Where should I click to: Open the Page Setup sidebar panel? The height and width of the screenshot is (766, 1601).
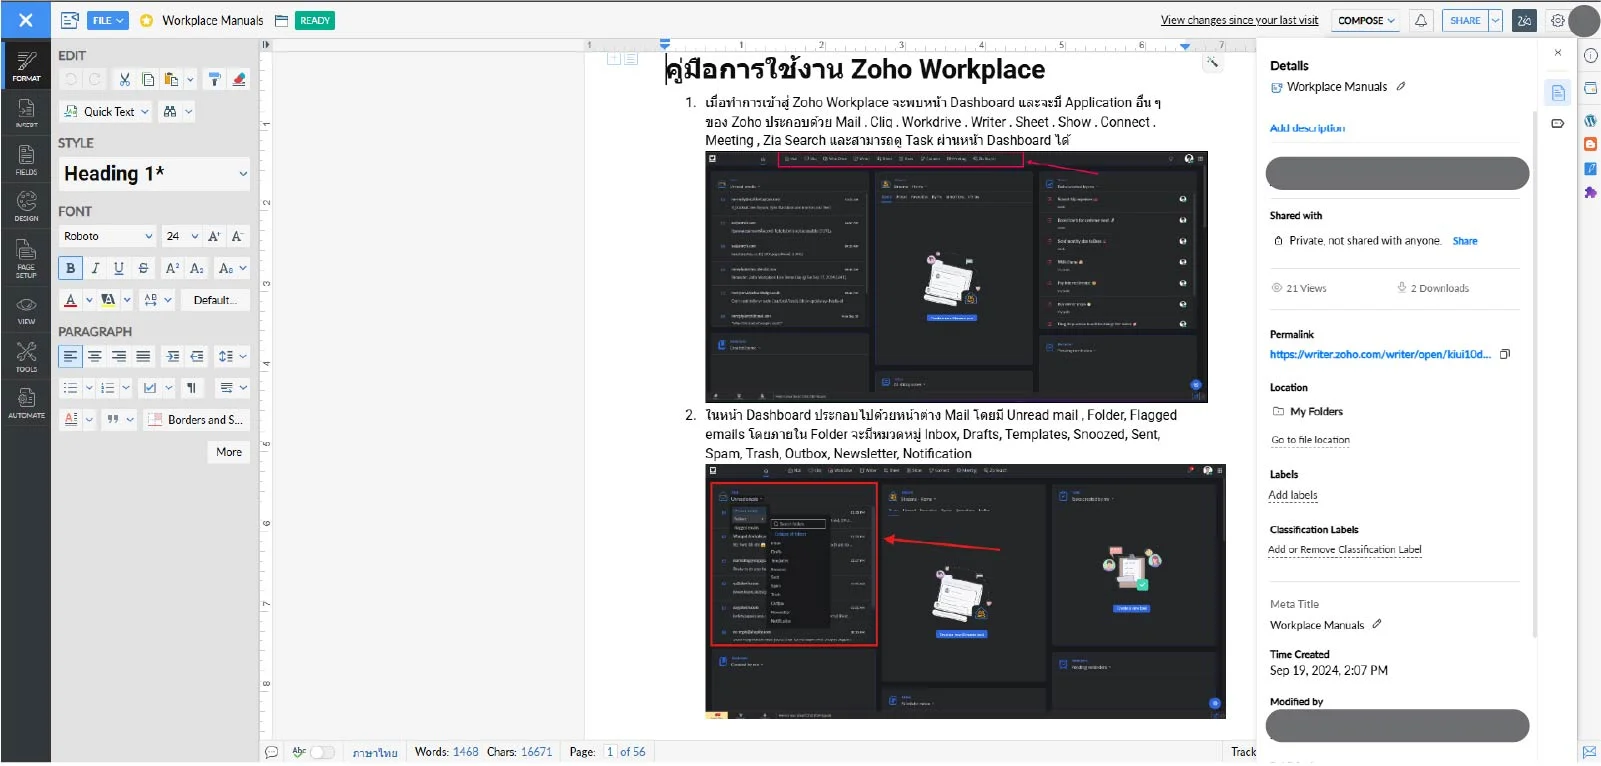pyautogui.click(x=26, y=258)
